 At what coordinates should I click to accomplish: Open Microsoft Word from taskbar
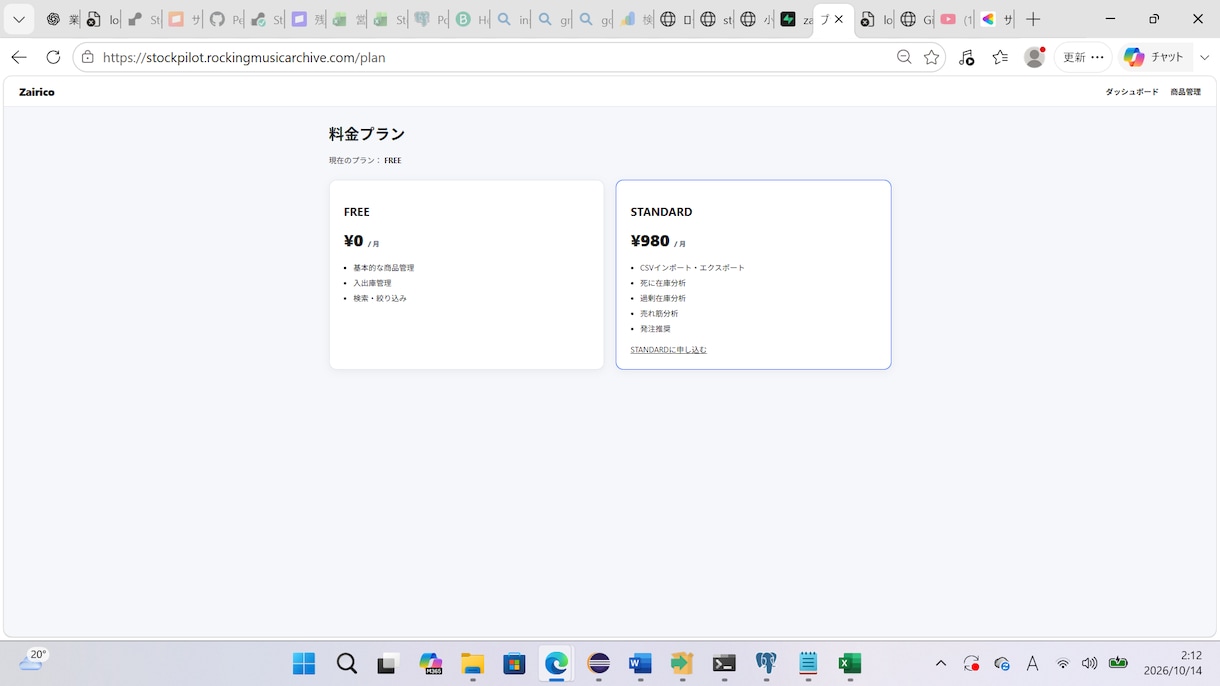[640, 663]
